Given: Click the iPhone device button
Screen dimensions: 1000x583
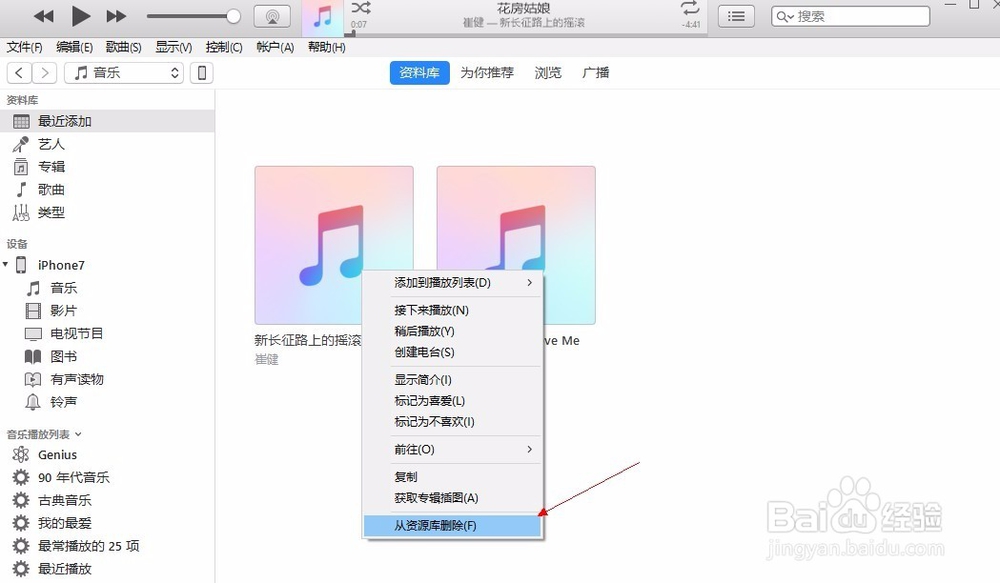Looking at the screenshot, I should point(202,73).
